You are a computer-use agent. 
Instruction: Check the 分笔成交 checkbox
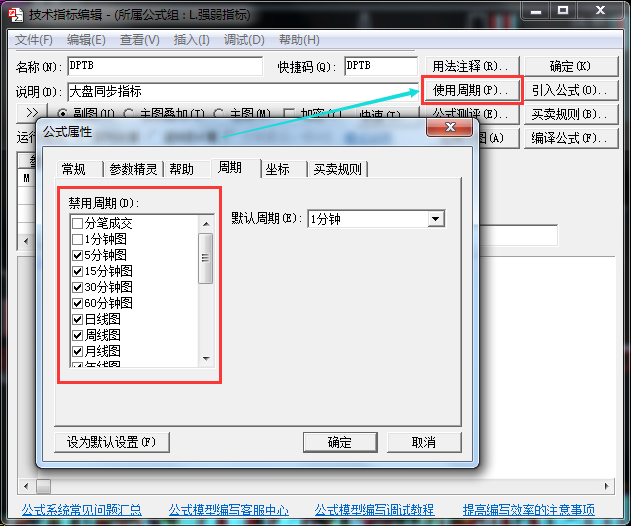coord(77,223)
